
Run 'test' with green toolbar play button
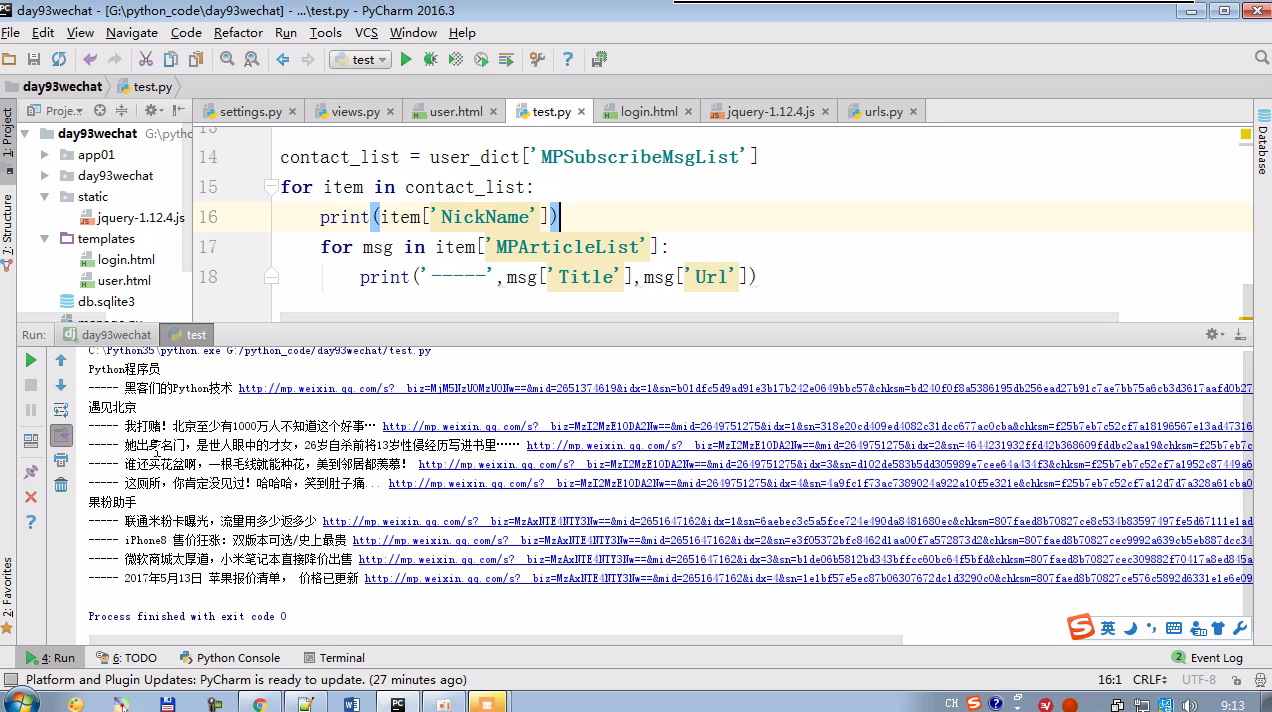(406, 60)
